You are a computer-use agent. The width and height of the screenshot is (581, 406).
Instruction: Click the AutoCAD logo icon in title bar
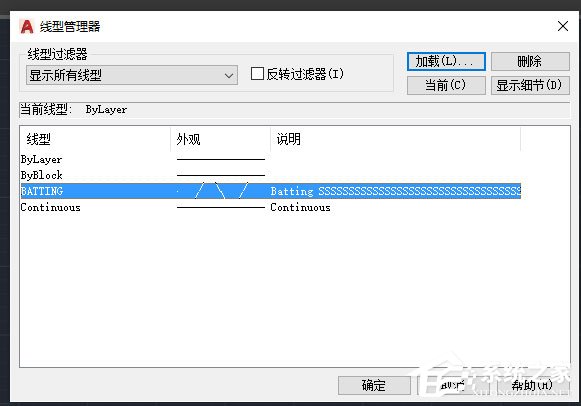coord(27,27)
